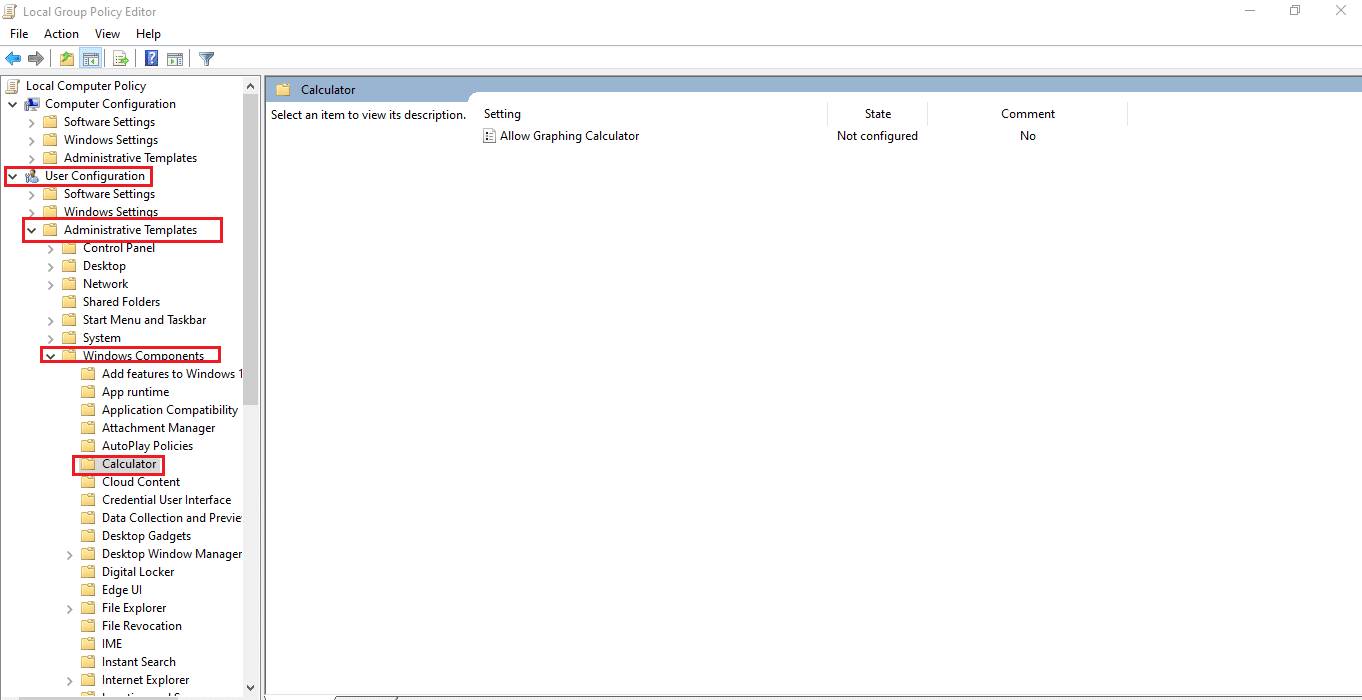The image size is (1362, 700).
Task: Click the blue Back arrow in toolbar
Action: coord(14,58)
